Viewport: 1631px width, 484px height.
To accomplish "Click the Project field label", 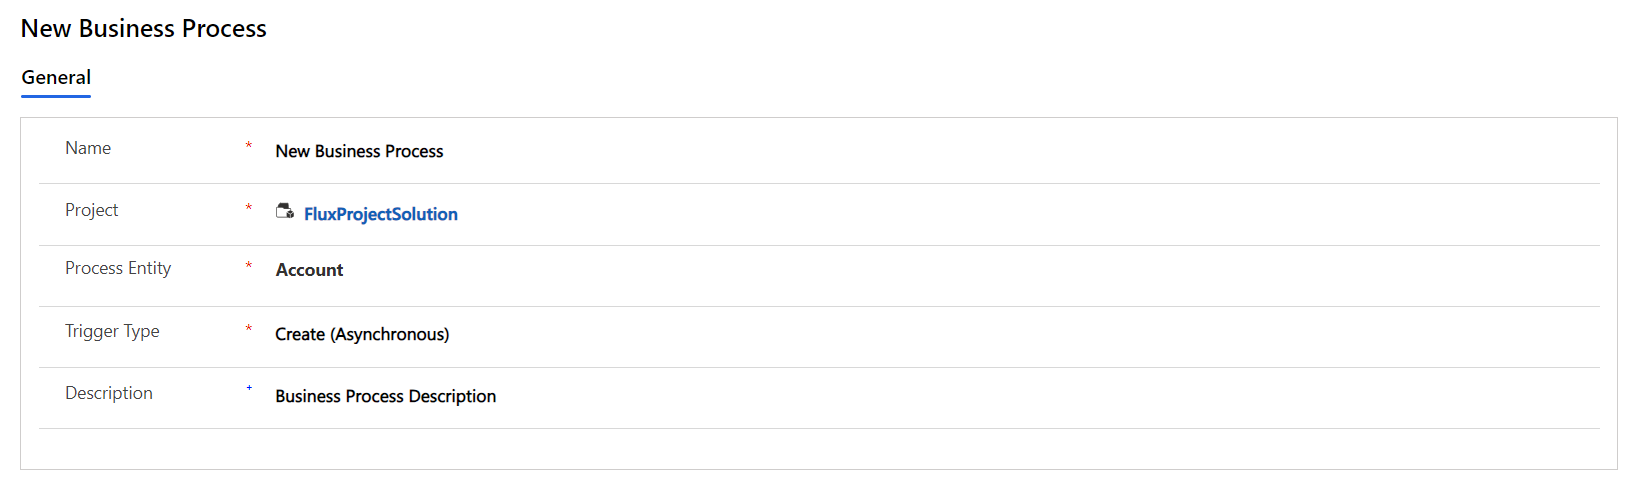I will [x=91, y=210].
